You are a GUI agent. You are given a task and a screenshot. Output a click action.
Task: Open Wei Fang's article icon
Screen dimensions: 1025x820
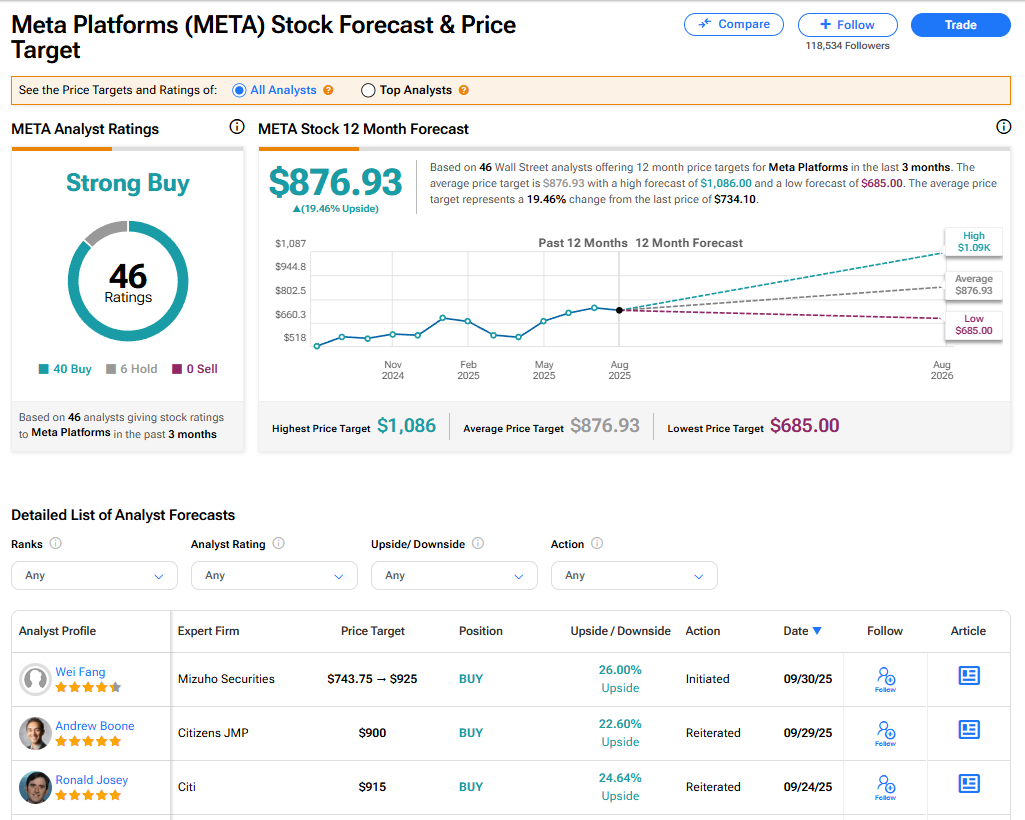pyautogui.click(x=968, y=676)
